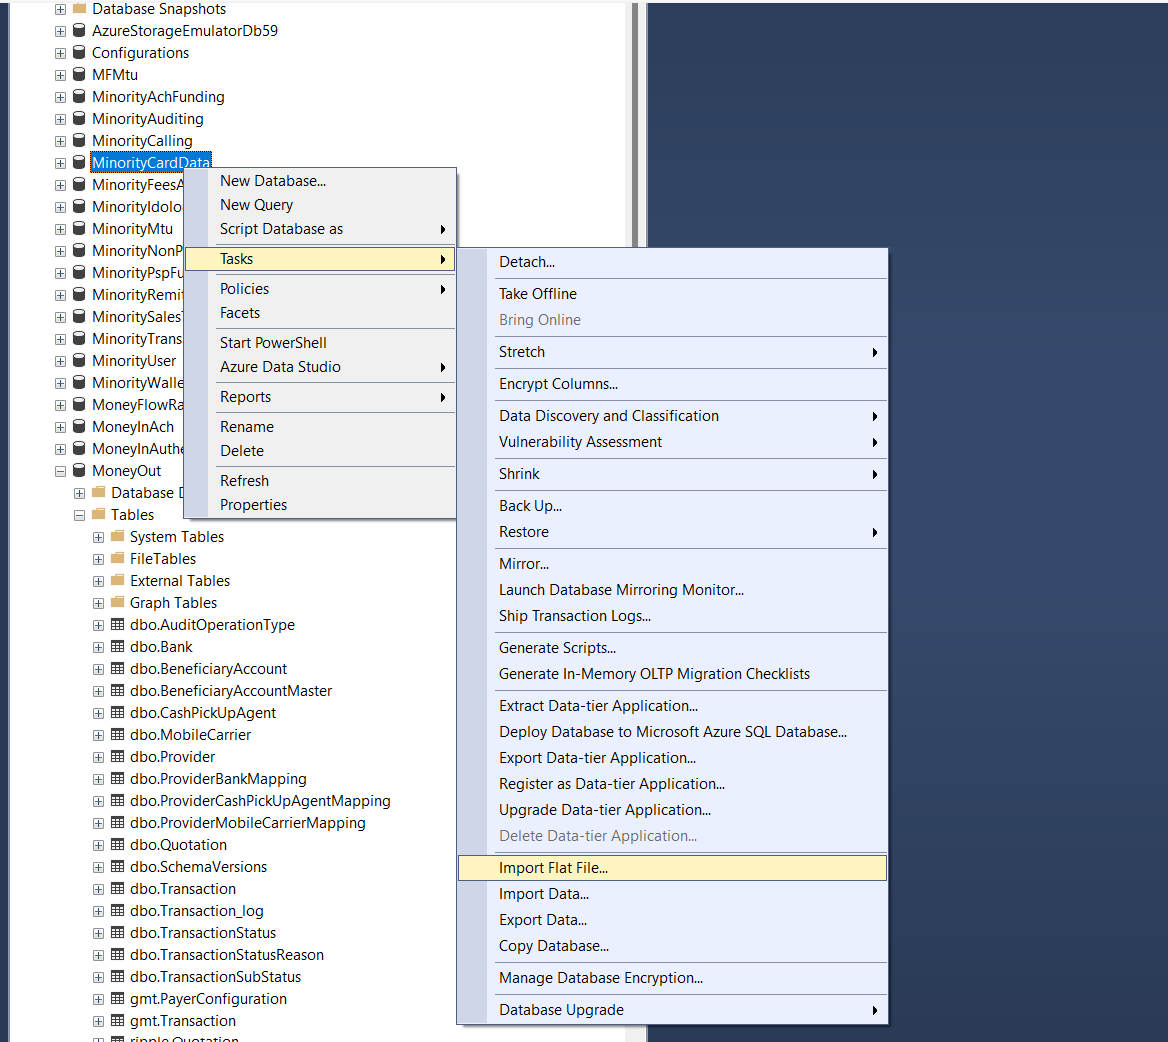Open the Stretch submenu arrow

click(x=874, y=352)
